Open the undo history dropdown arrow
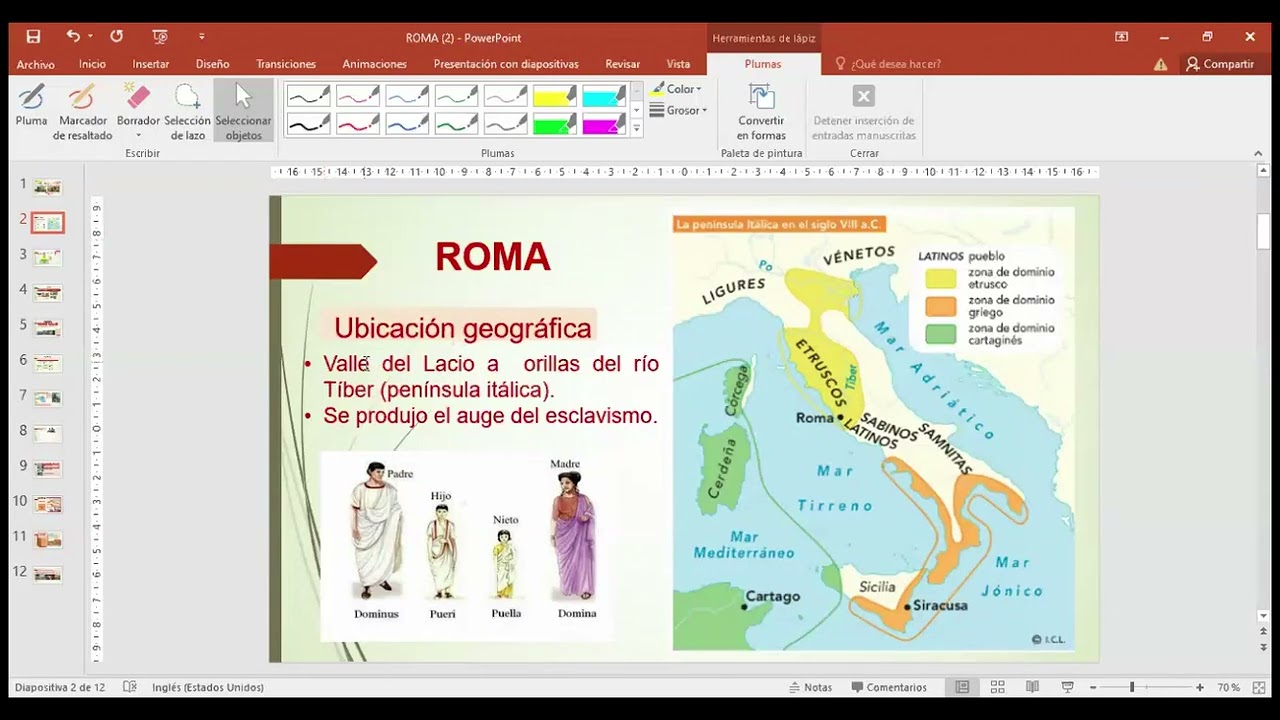1280x720 pixels. [90, 37]
